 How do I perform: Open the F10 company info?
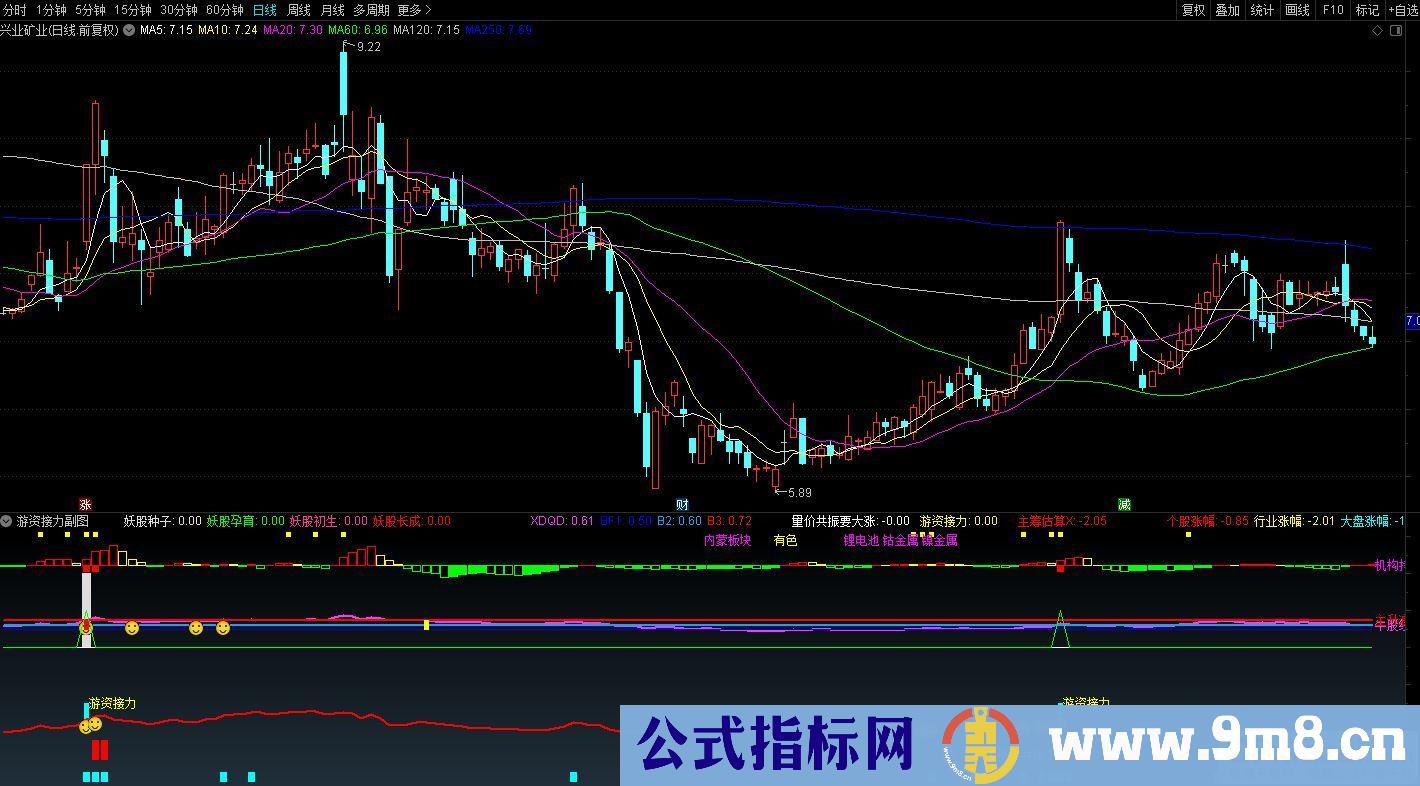click(1333, 10)
